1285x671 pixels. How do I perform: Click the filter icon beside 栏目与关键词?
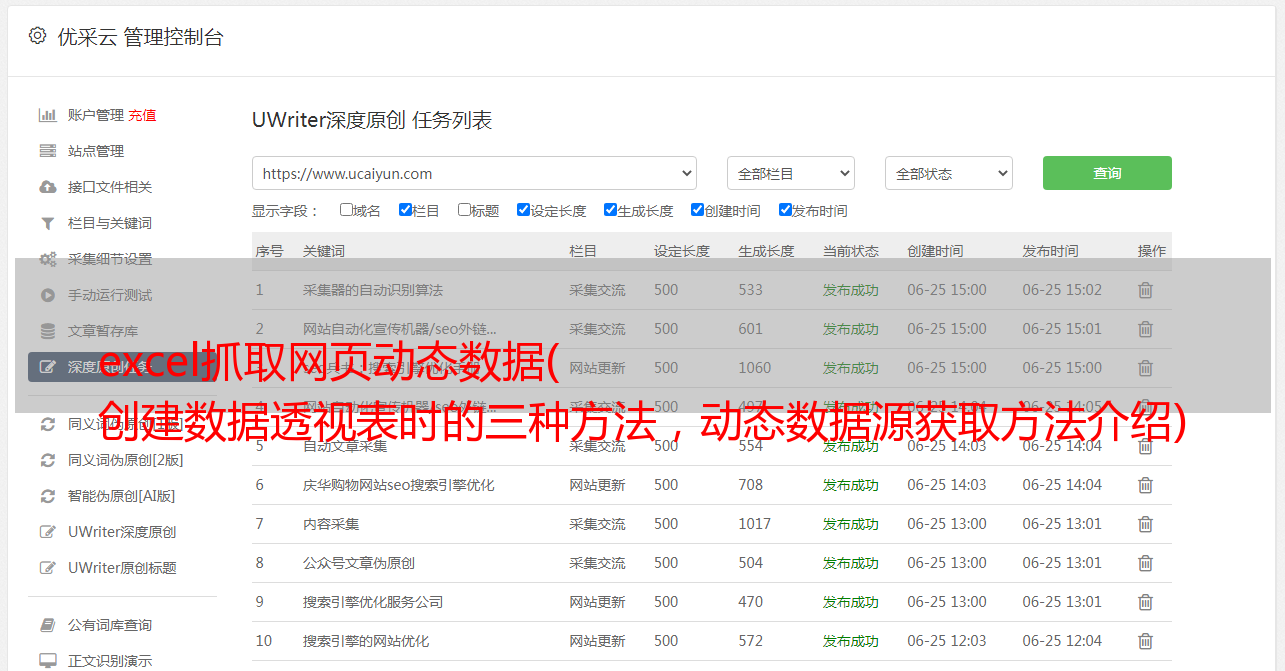click(47, 223)
